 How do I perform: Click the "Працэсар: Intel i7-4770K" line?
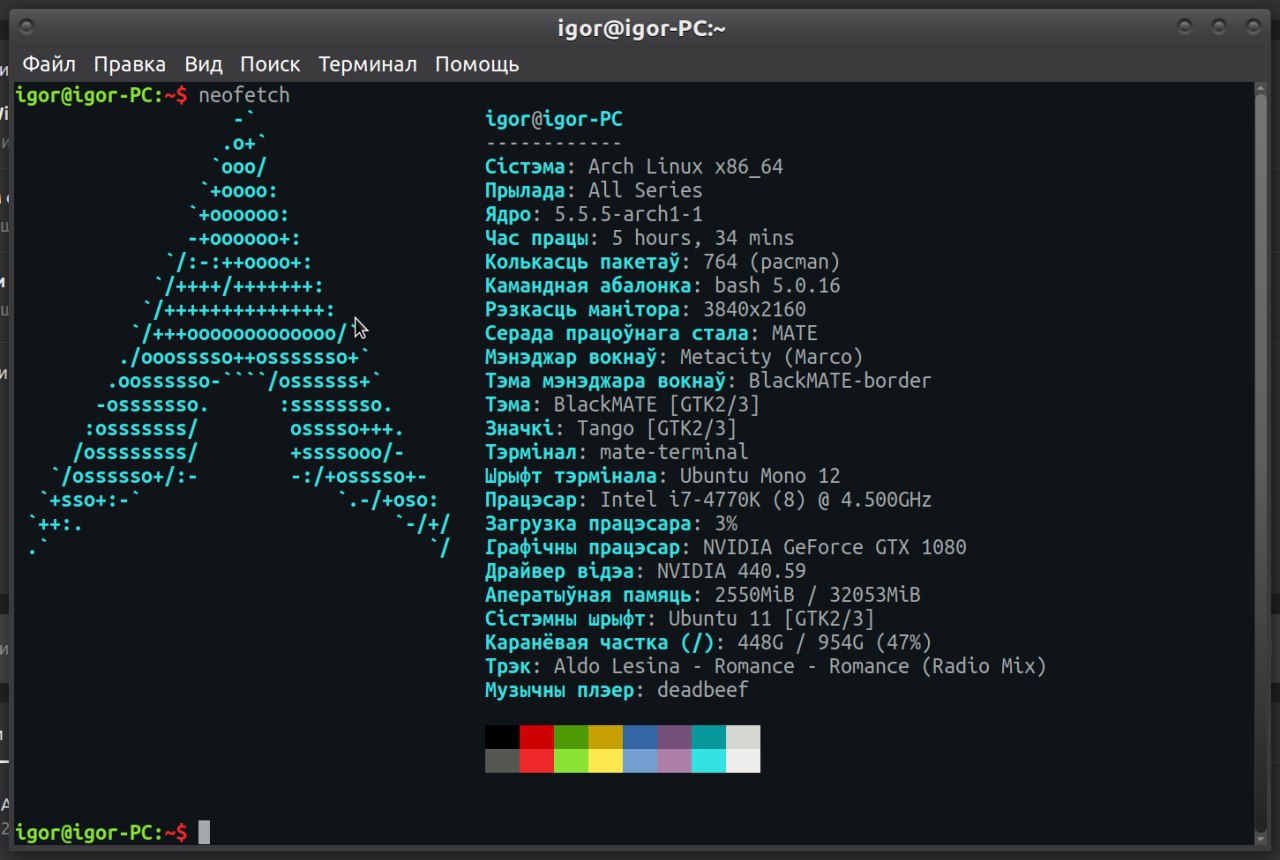coord(709,500)
